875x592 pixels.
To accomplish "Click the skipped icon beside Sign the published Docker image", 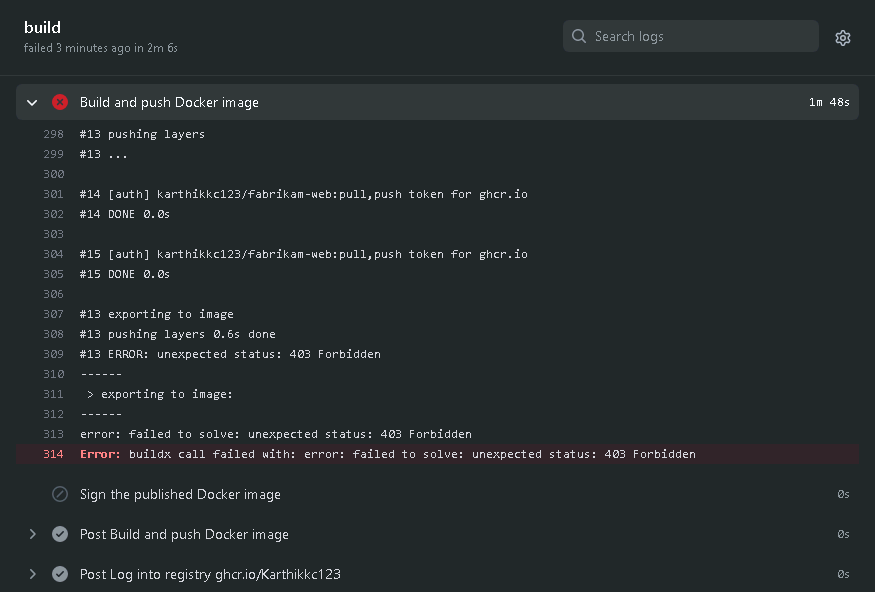I will click(x=60, y=493).
